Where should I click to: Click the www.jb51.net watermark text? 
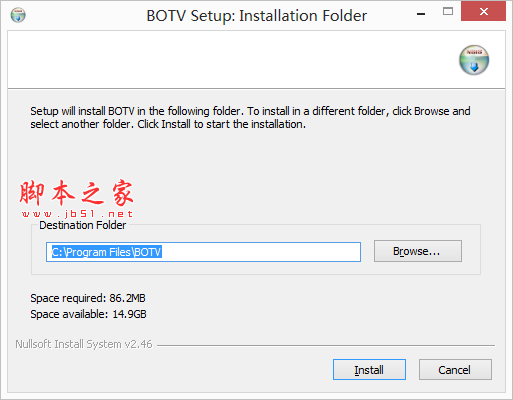[77, 214]
